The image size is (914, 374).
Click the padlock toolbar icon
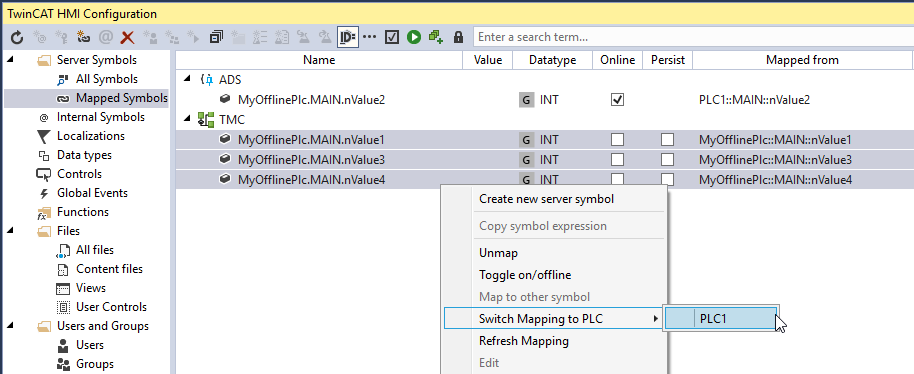pos(458,37)
